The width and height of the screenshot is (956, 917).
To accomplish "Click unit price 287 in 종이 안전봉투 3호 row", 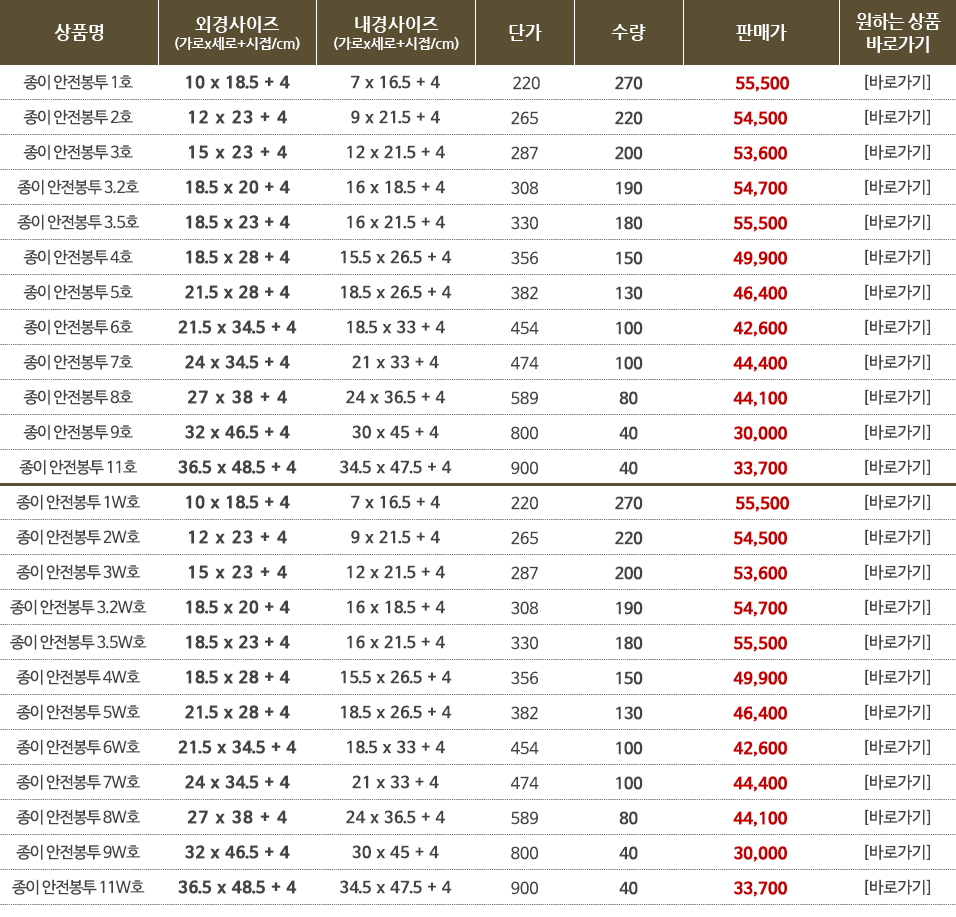I will (x=524, y=153).
